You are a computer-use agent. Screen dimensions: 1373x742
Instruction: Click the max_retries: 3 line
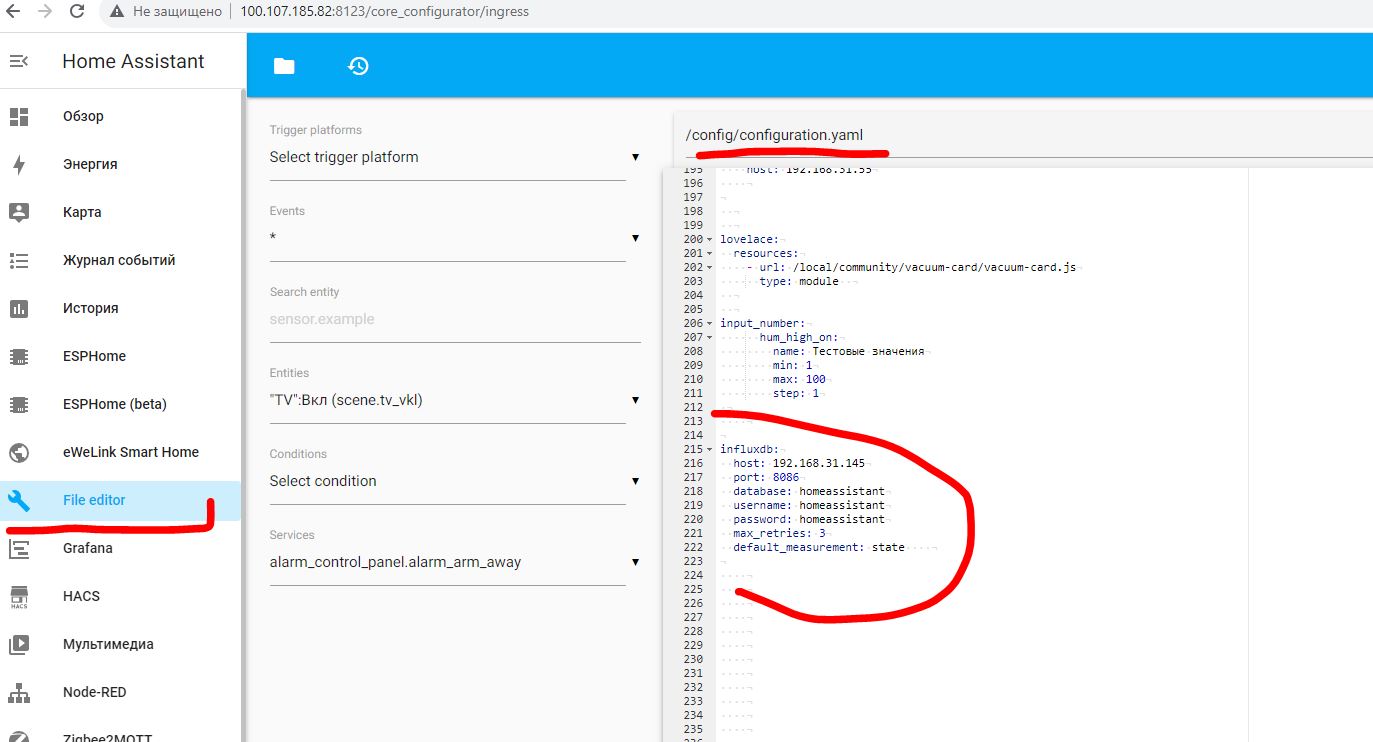click(x=779, y=534)
